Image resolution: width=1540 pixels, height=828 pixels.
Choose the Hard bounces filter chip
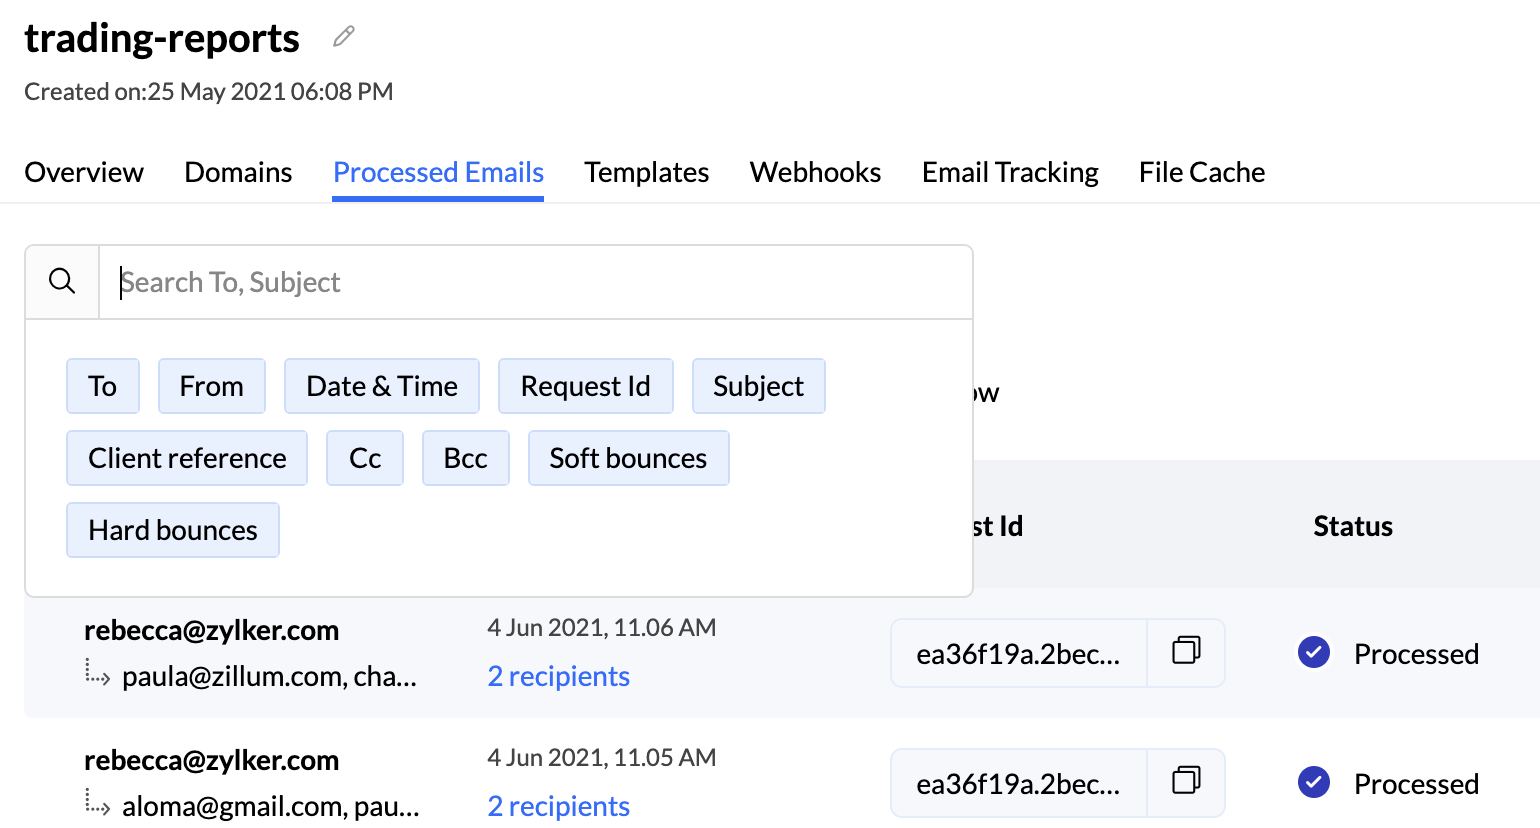tap(173, 530)
